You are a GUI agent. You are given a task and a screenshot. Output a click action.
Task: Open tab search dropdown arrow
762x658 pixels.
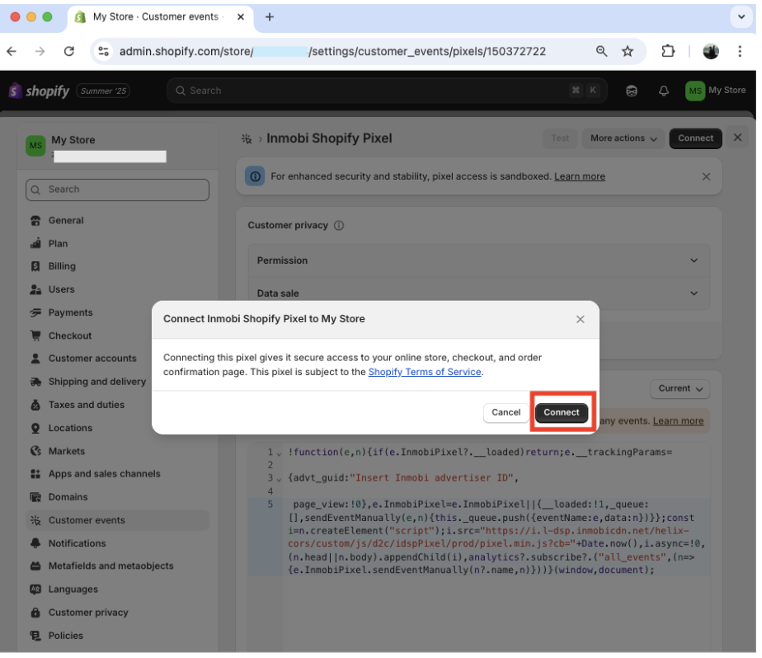pyautogui.click(x=741, y=17)
